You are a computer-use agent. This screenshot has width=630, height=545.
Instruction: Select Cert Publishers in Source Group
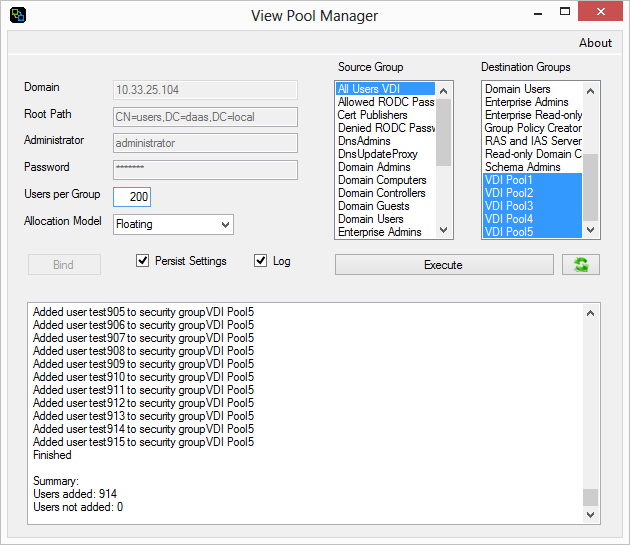coord(385,115)
